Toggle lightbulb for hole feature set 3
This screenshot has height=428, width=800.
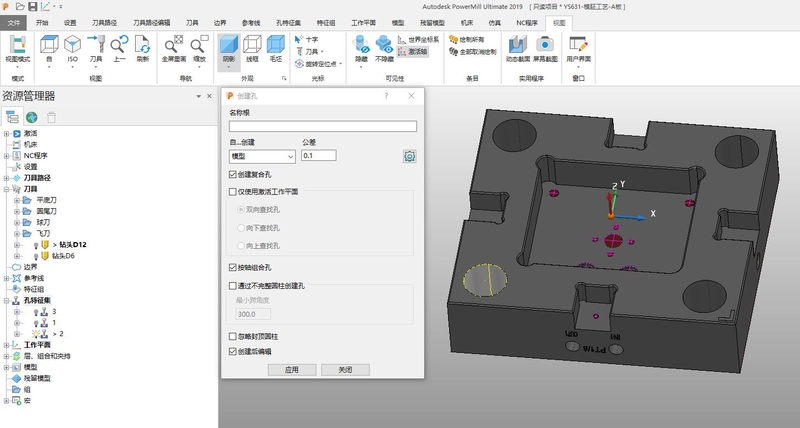[x=36, y=312]
